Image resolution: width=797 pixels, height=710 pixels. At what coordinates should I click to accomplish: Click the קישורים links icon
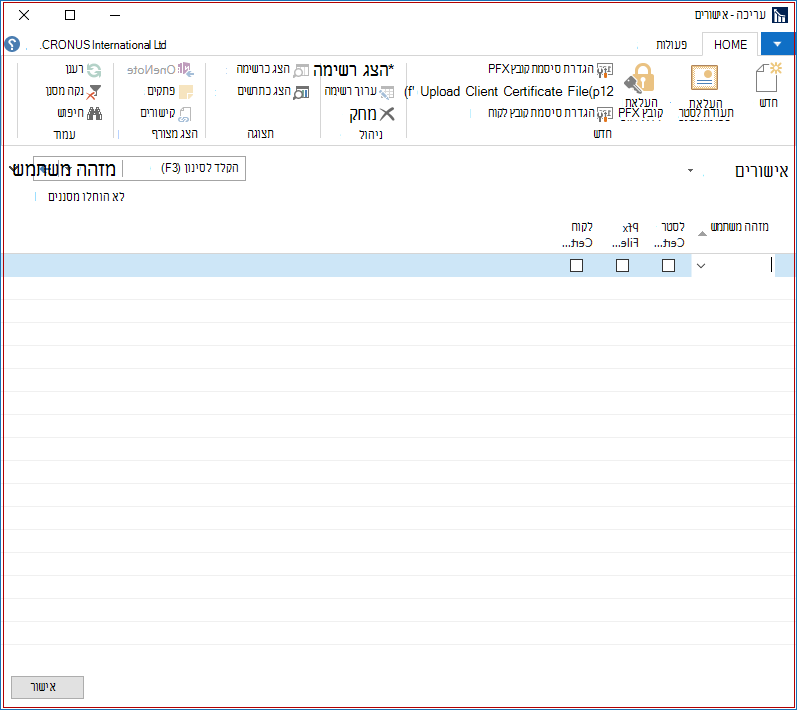[185, 114]
